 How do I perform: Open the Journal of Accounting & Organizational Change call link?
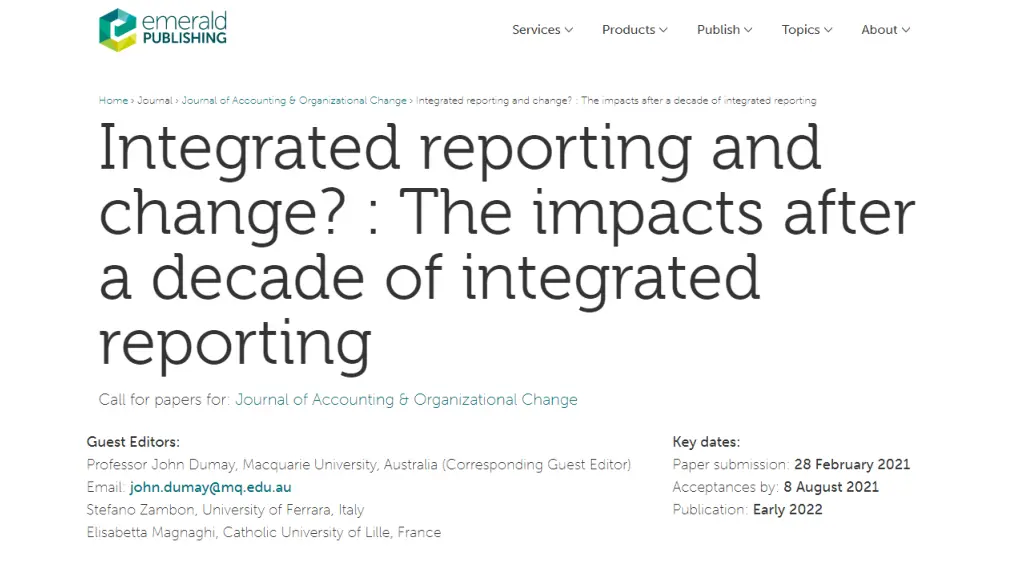click(x=406, y=400)
